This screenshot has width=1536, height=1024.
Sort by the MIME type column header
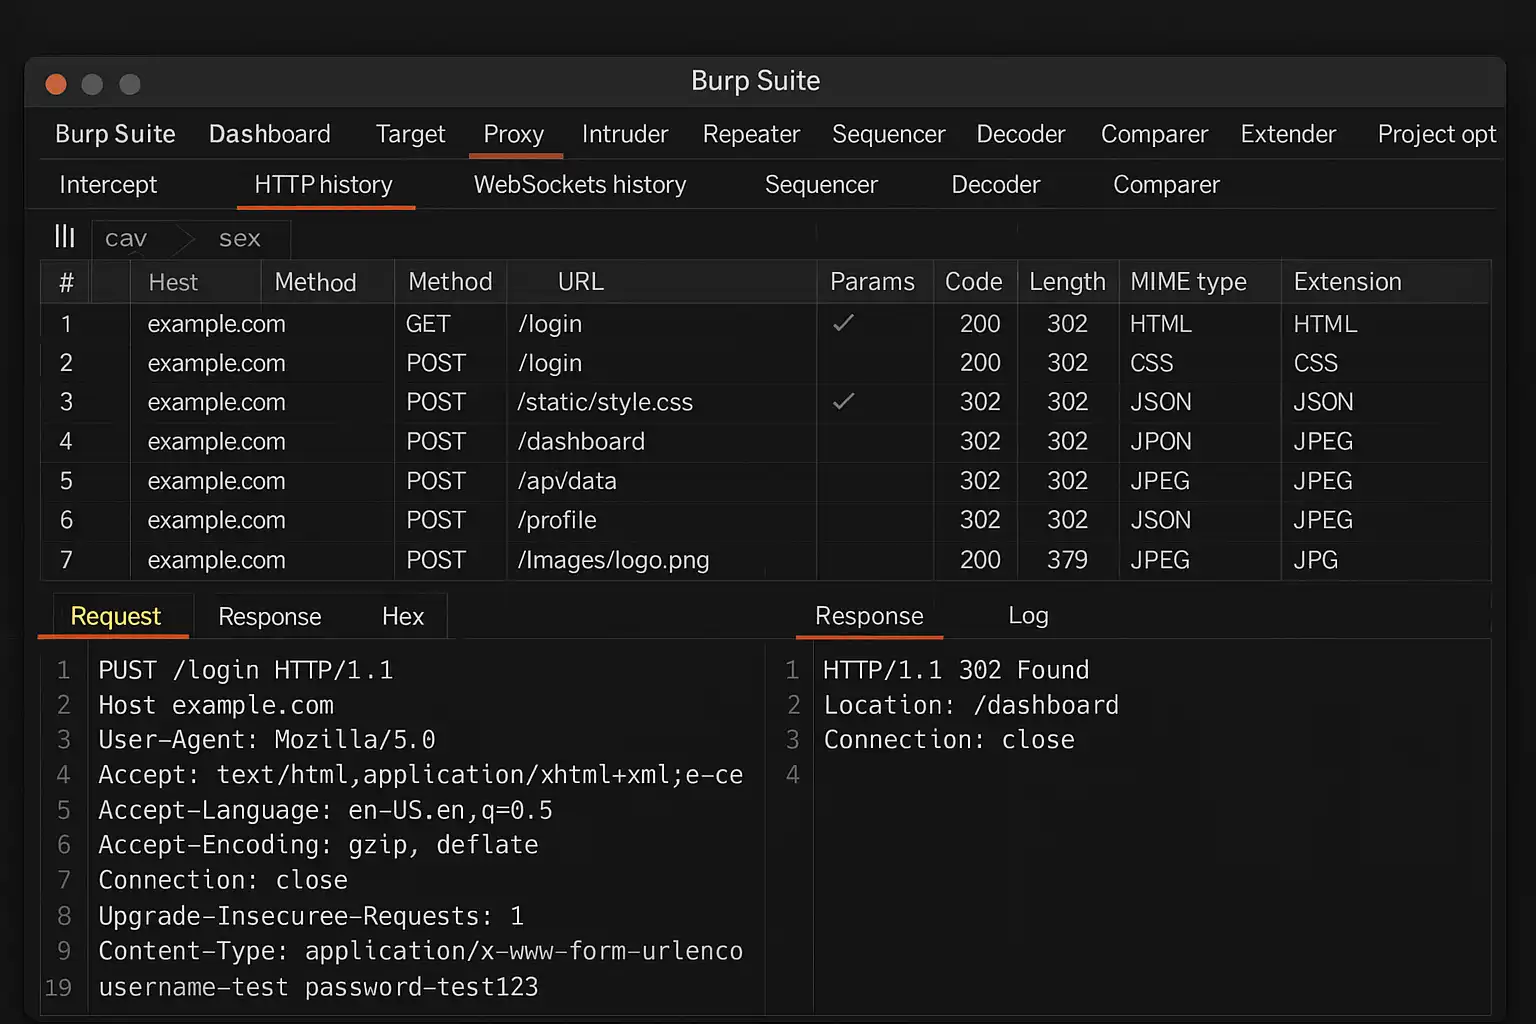pos(1188,282)
